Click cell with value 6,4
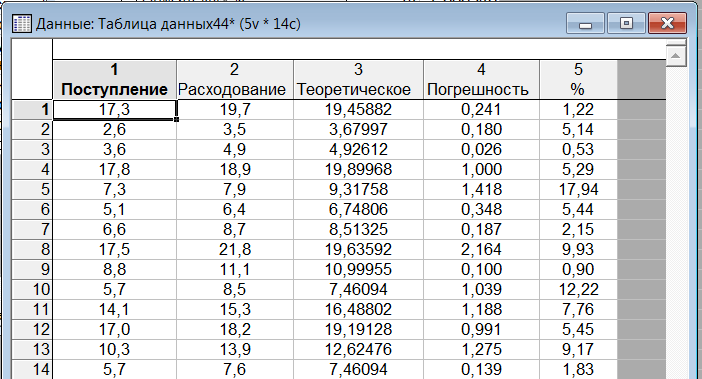The width and height of the screenshot is (702, 379). point(235,209)
